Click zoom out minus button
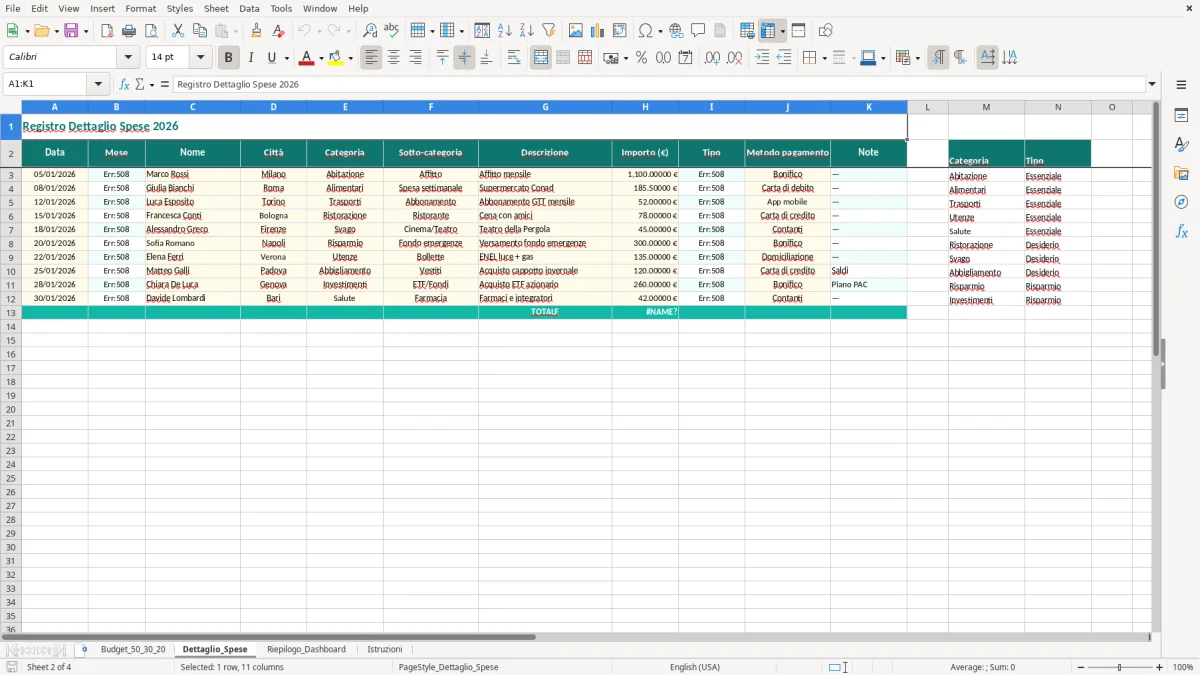The width and height of the screenshot is (1200, 675). [1081, 667]
